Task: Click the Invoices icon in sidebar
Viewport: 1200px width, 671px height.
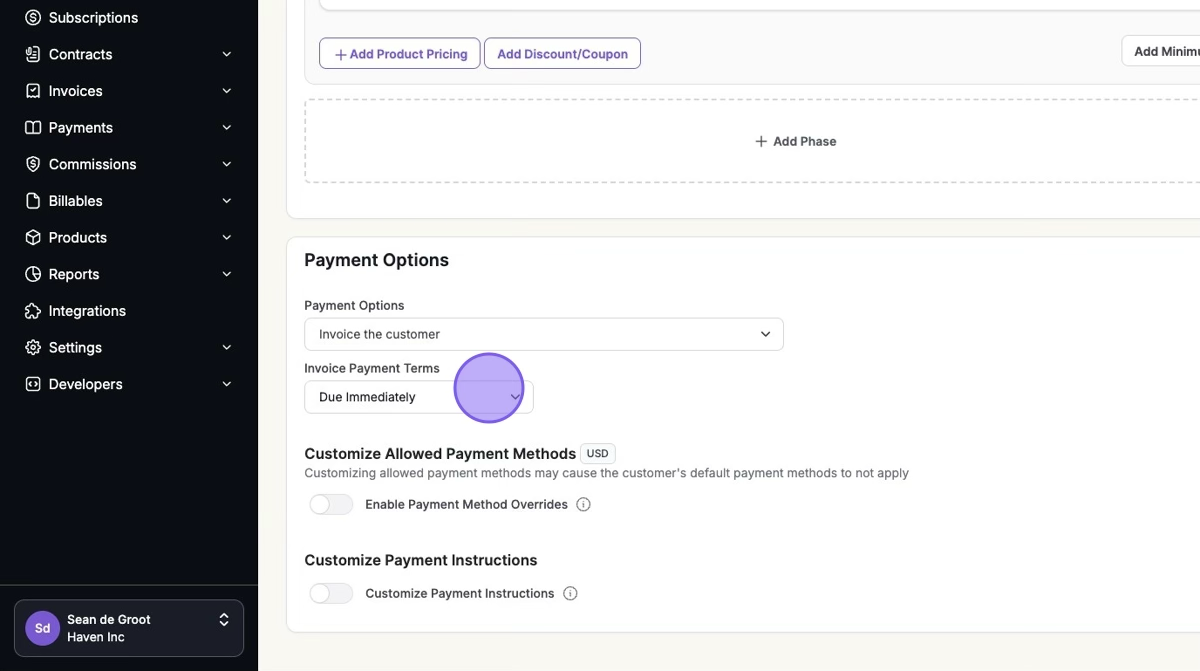Action: [x=33, y=91]
